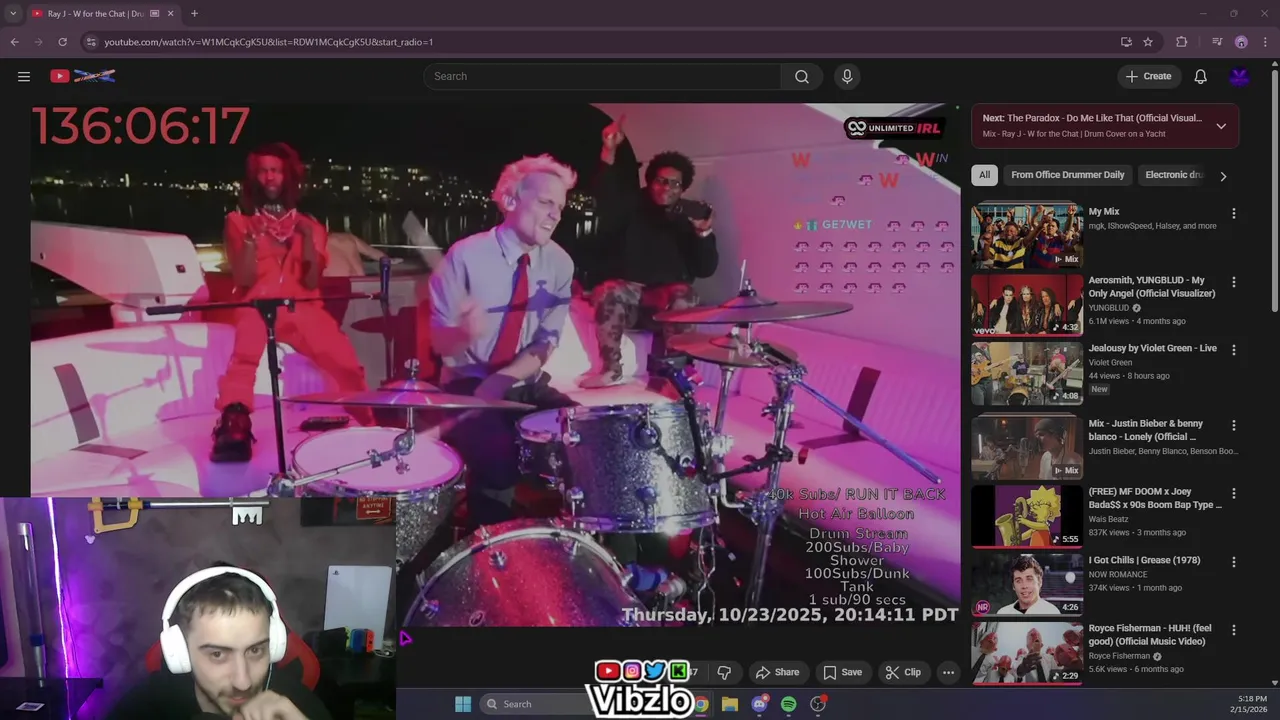The image size is (1280, 720).
Task: Click 'Wais Beatz' channel name
Action: pyautogui.click(x=1111, y=519)
